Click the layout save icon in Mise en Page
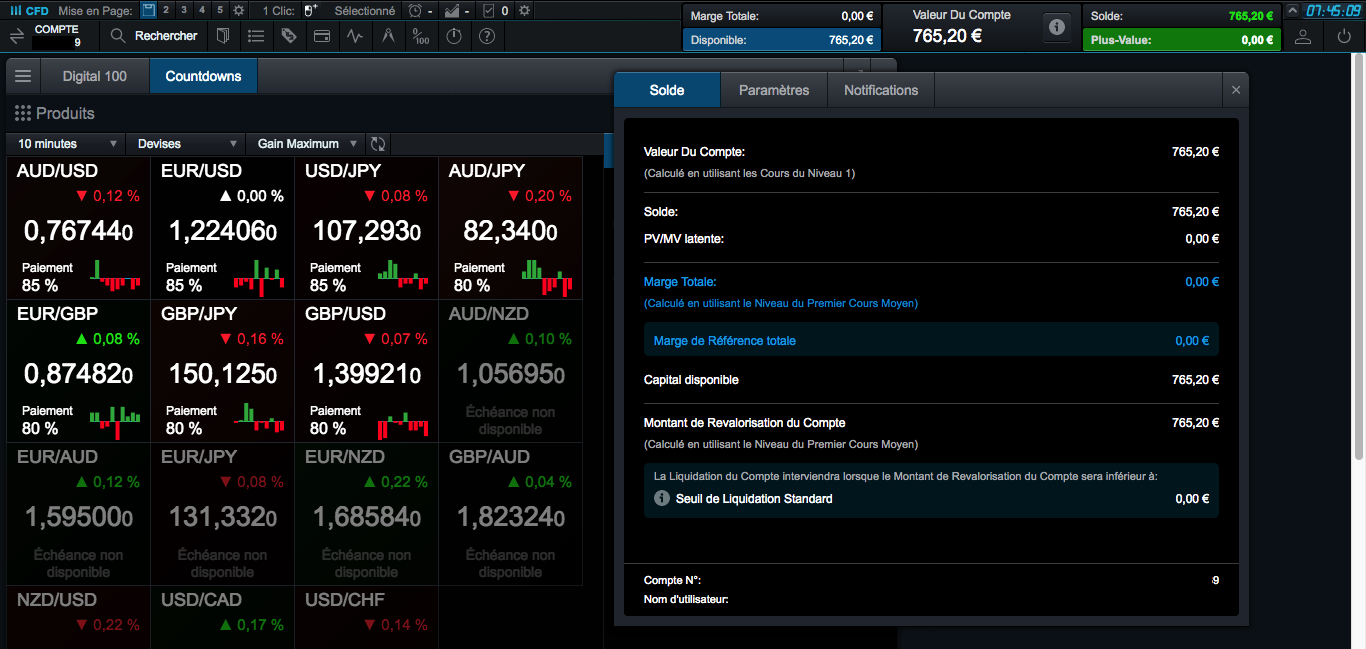1366x649 pixels. (149, 10)
